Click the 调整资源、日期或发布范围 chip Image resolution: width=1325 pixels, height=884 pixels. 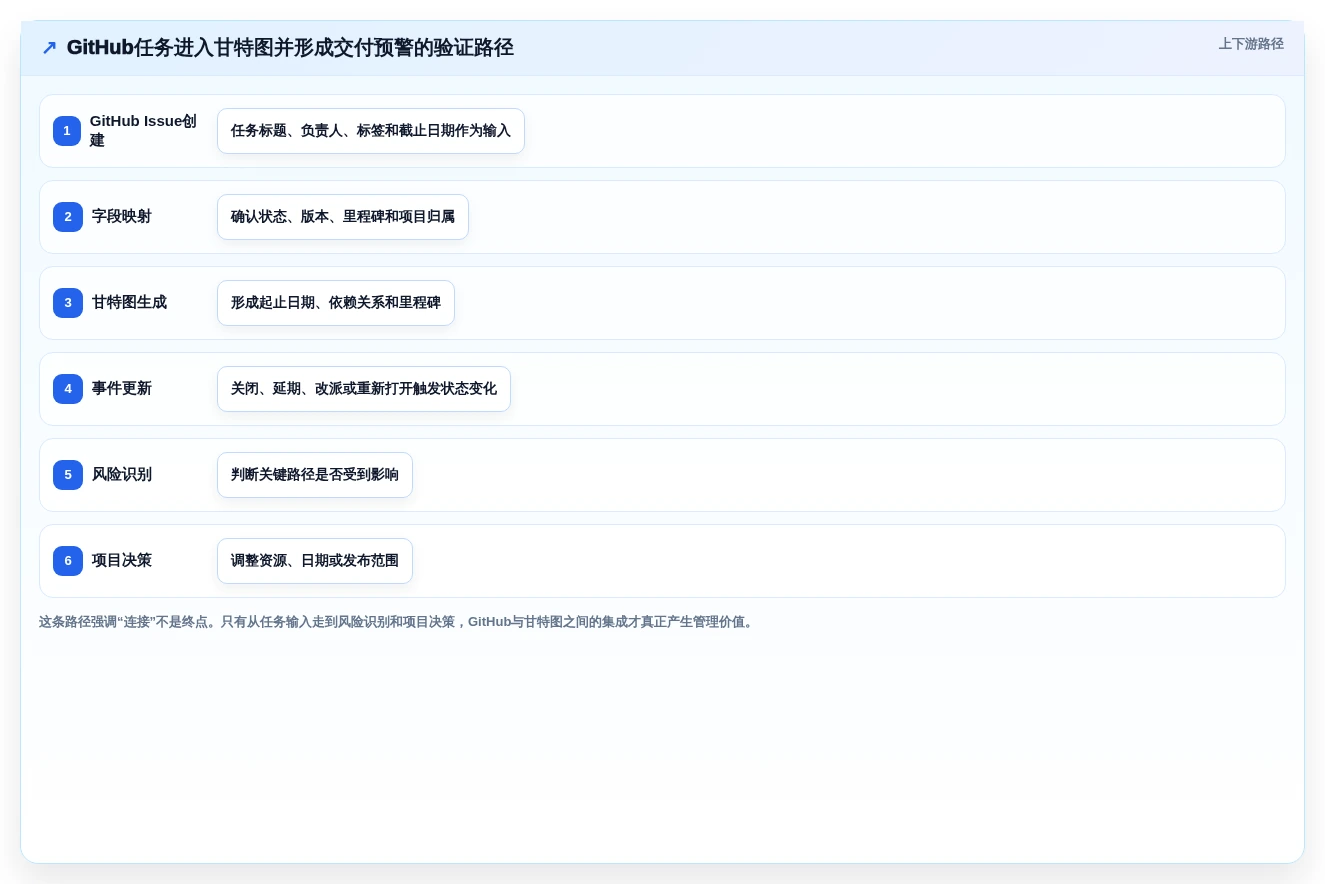[315, 561]
